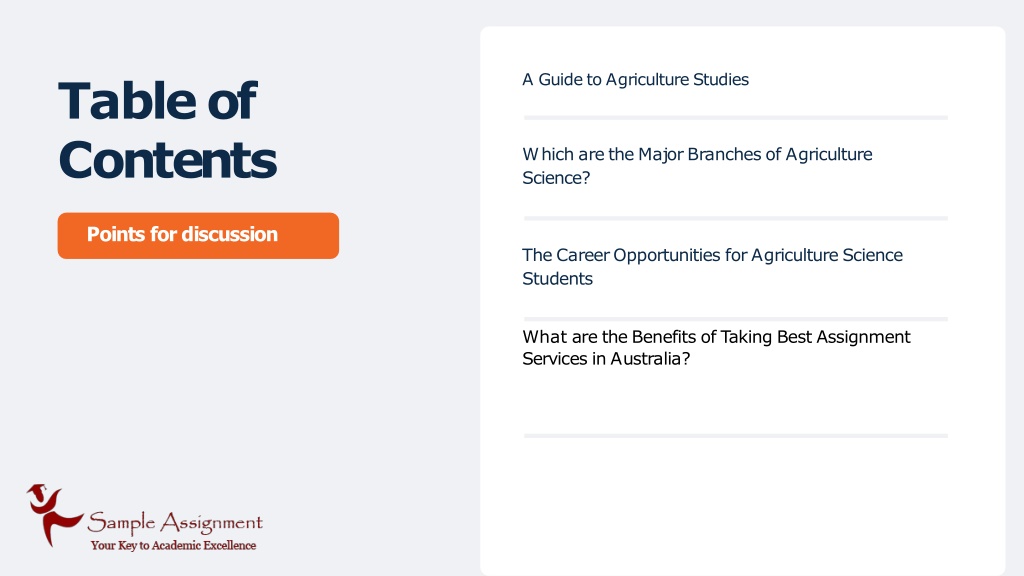Click empty white area below last divider
The height and width of the screenshot is (576, 1024).
742,506
